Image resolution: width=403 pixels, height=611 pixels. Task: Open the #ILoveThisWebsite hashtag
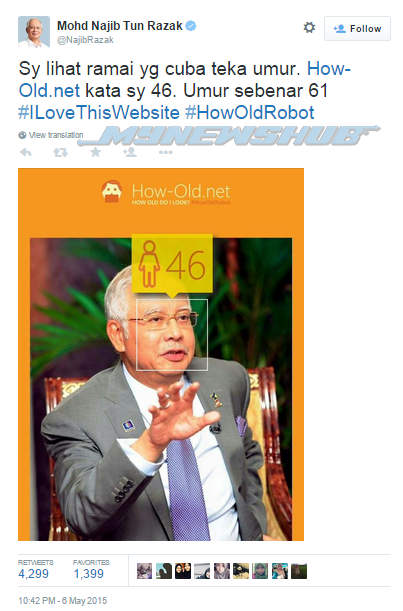(99, 113)
